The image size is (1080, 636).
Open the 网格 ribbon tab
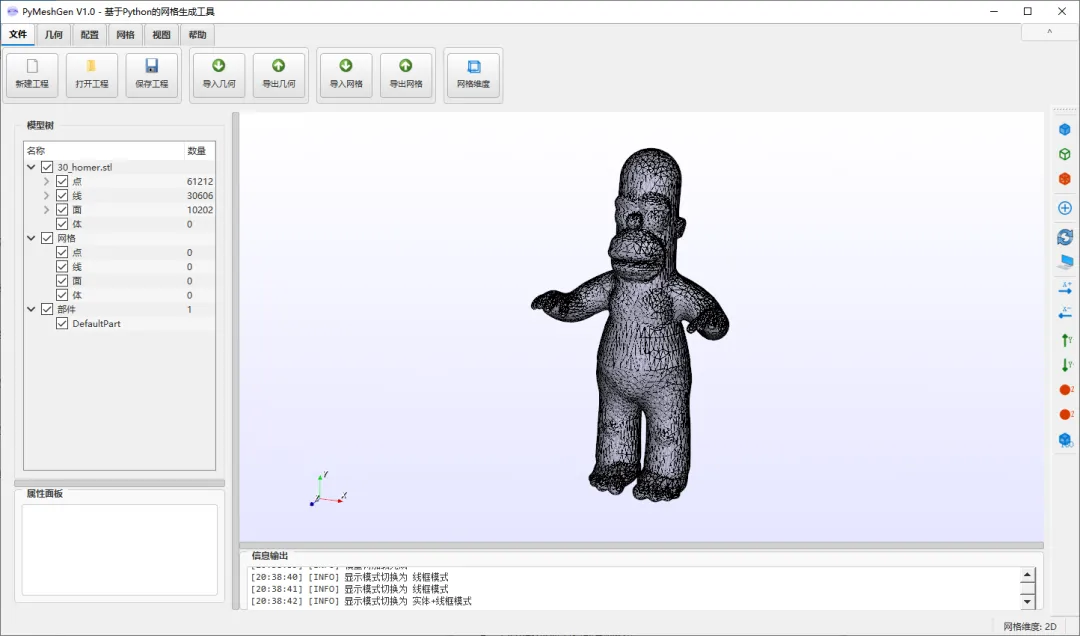coord(125,34)
